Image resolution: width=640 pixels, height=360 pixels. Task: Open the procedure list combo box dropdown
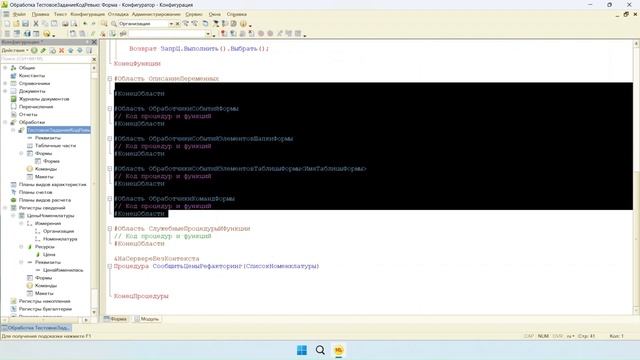pyautogui.click(x=207, y=33)
